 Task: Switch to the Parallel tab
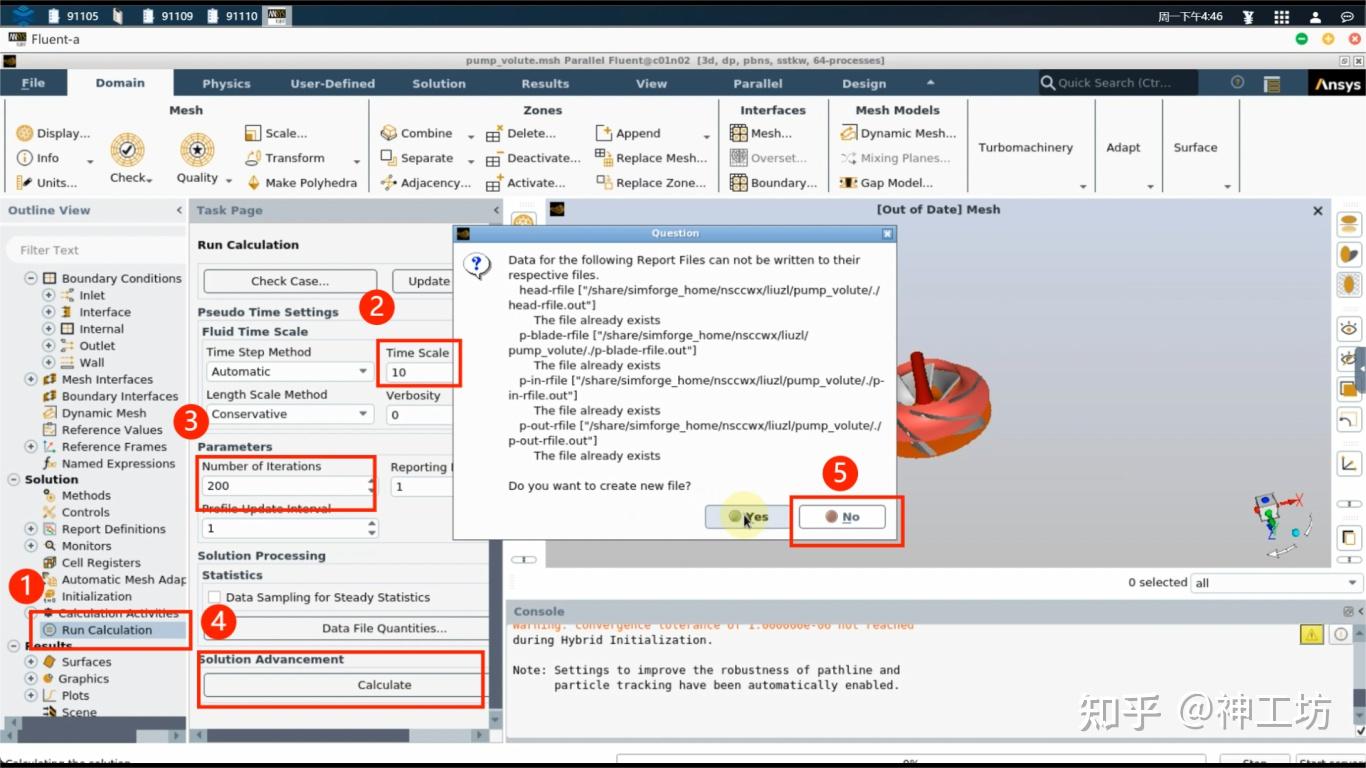[x=758, y=83]
